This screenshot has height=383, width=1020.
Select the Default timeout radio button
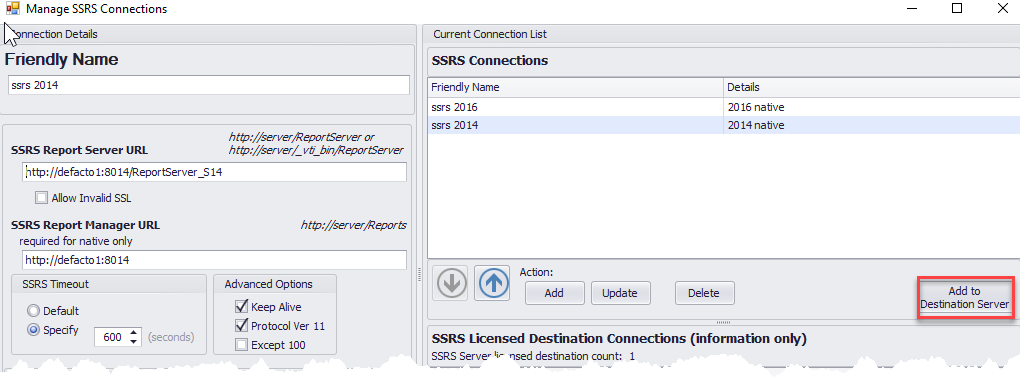click(x=33, y=311)
